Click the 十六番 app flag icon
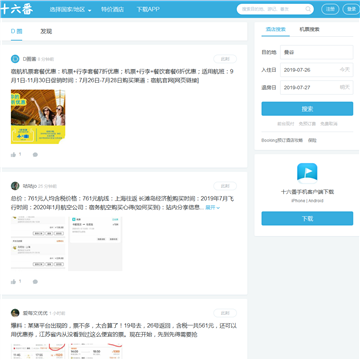This screenshot has height=360, width=360. pyautogui.click(x=307, y=173)
